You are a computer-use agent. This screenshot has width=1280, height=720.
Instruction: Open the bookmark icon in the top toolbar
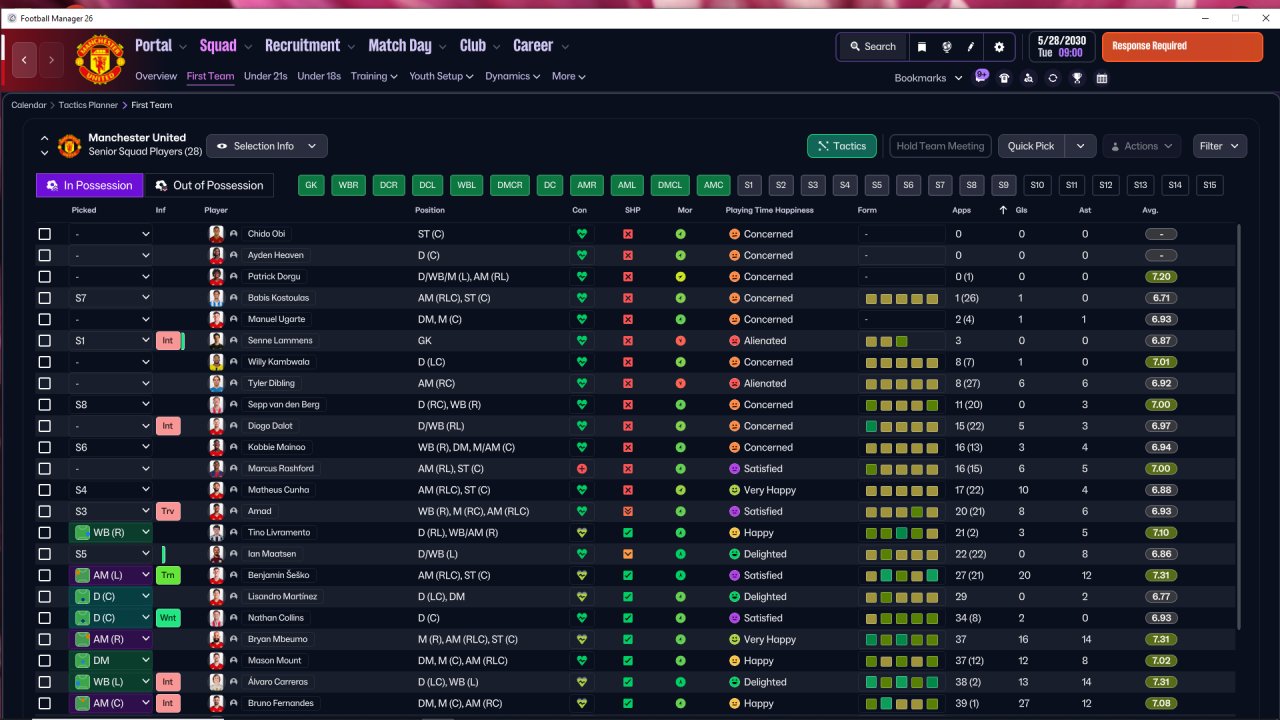pos(922,47)
